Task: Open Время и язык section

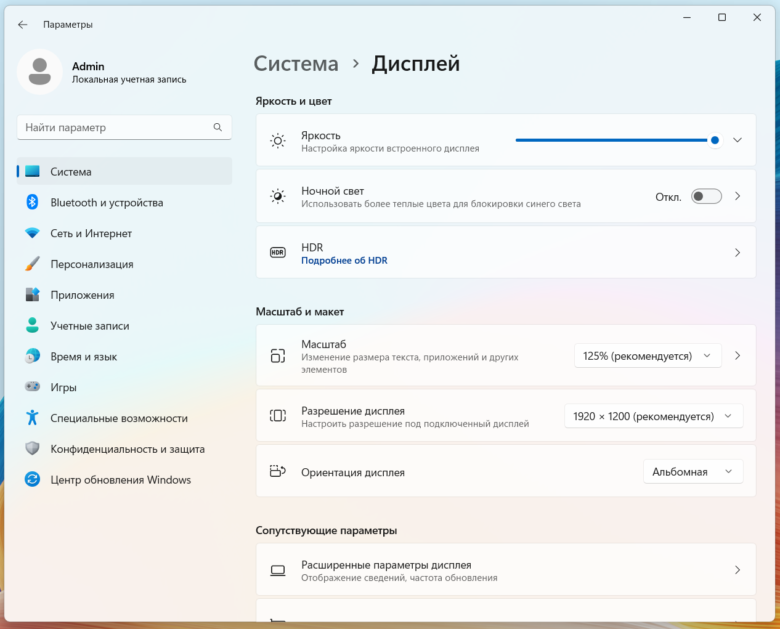Action: [x=124, y=356]
